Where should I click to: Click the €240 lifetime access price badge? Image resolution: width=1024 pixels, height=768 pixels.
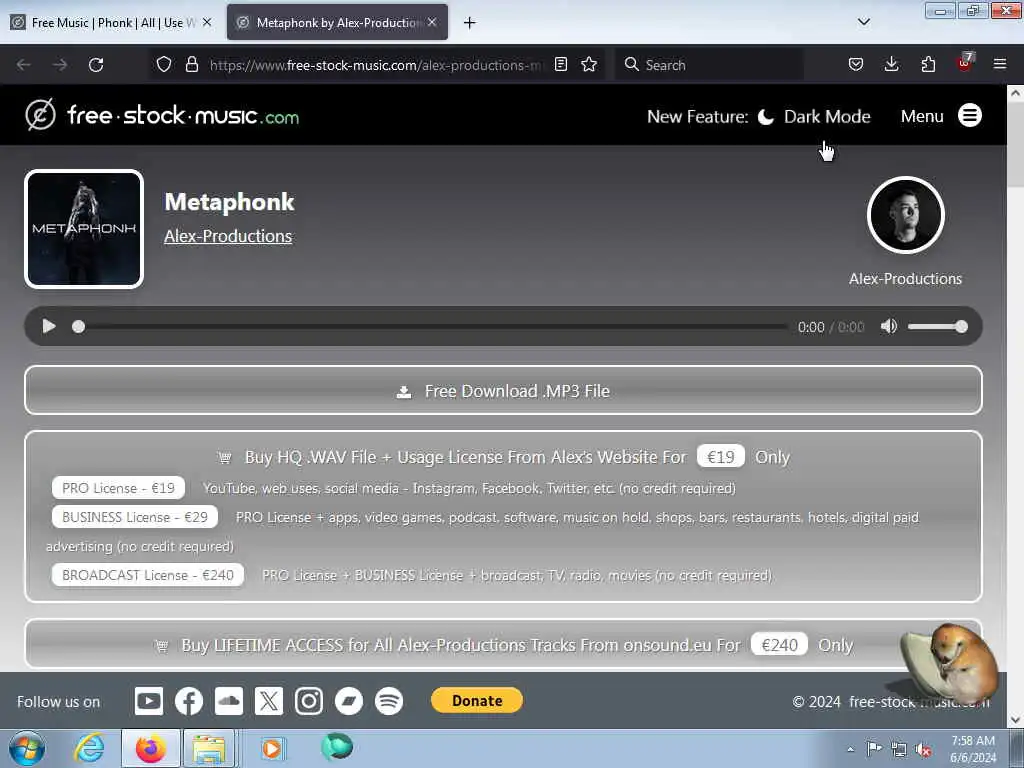click(779, 645)
